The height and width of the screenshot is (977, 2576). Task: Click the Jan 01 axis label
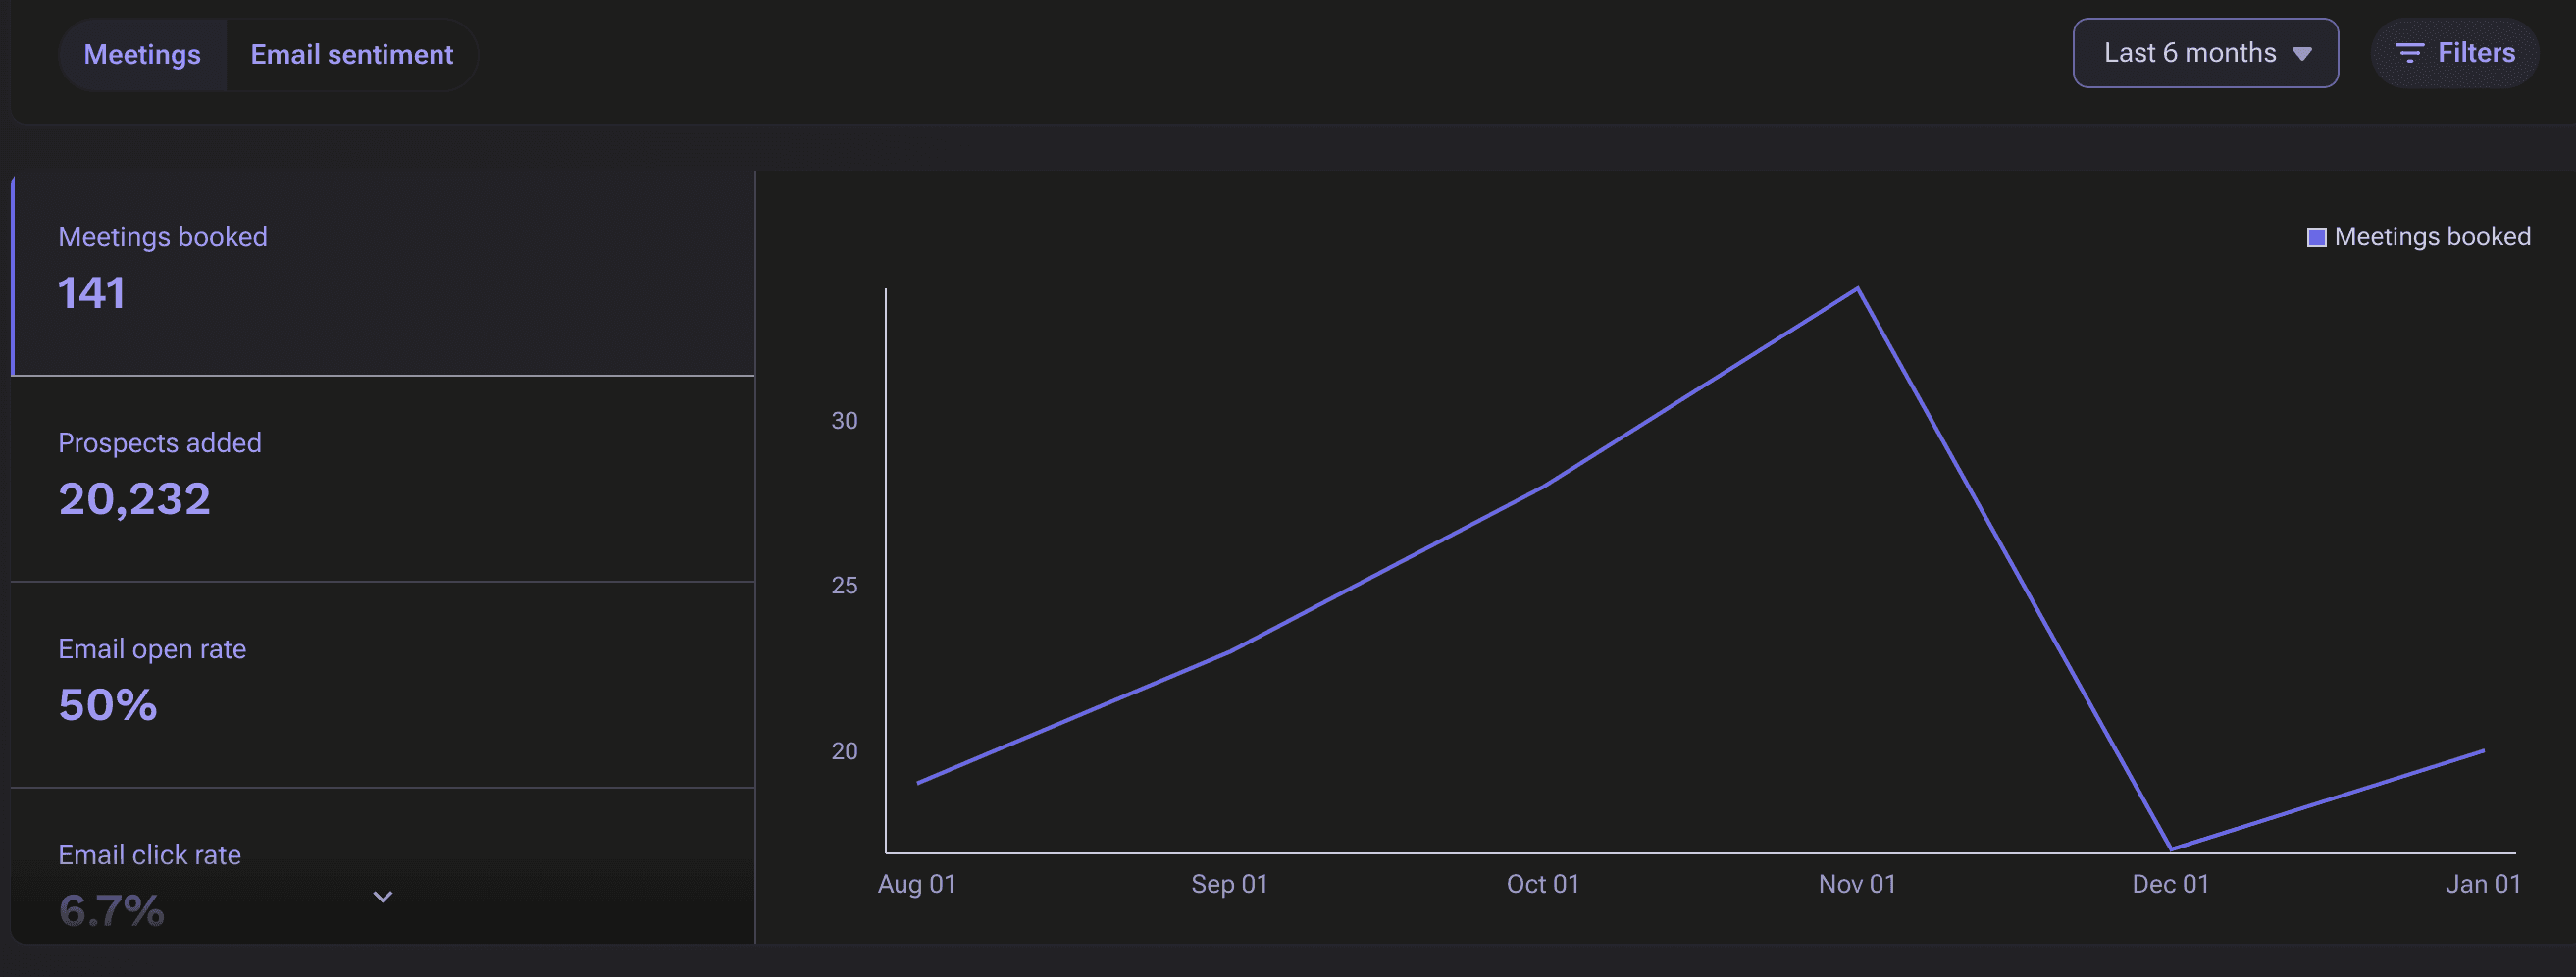[x=2483, y=884]
